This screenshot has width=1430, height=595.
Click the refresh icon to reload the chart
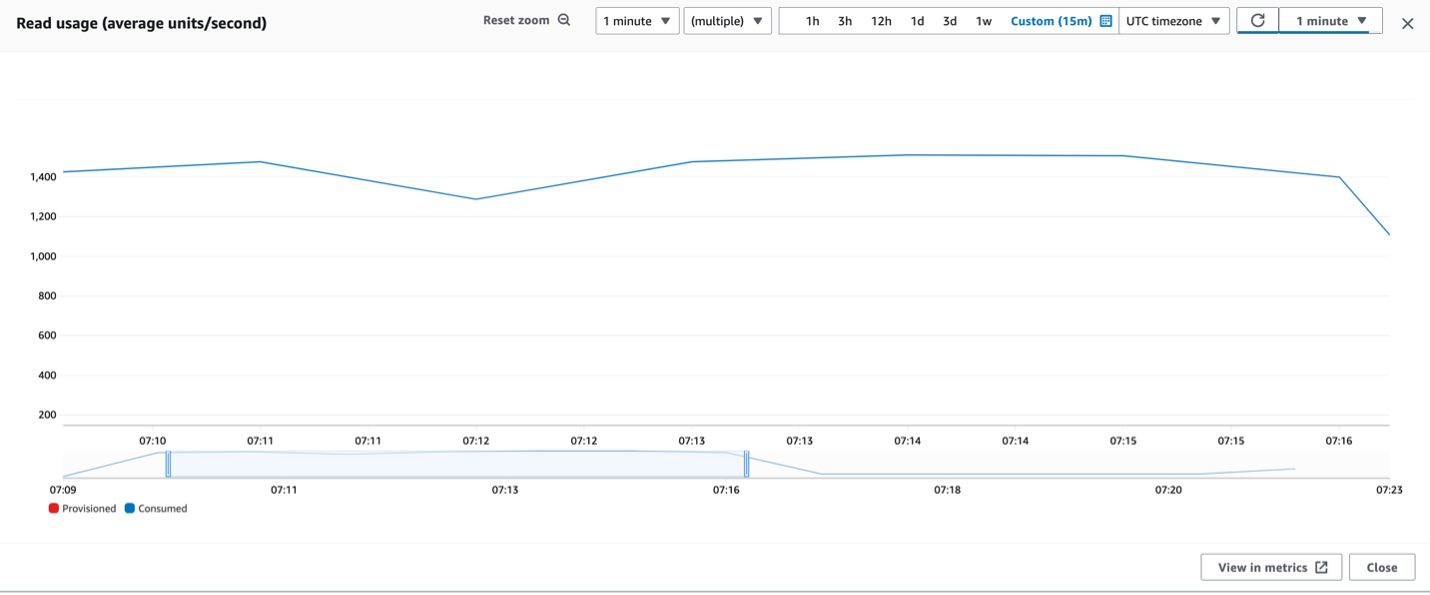point(1257,19)
